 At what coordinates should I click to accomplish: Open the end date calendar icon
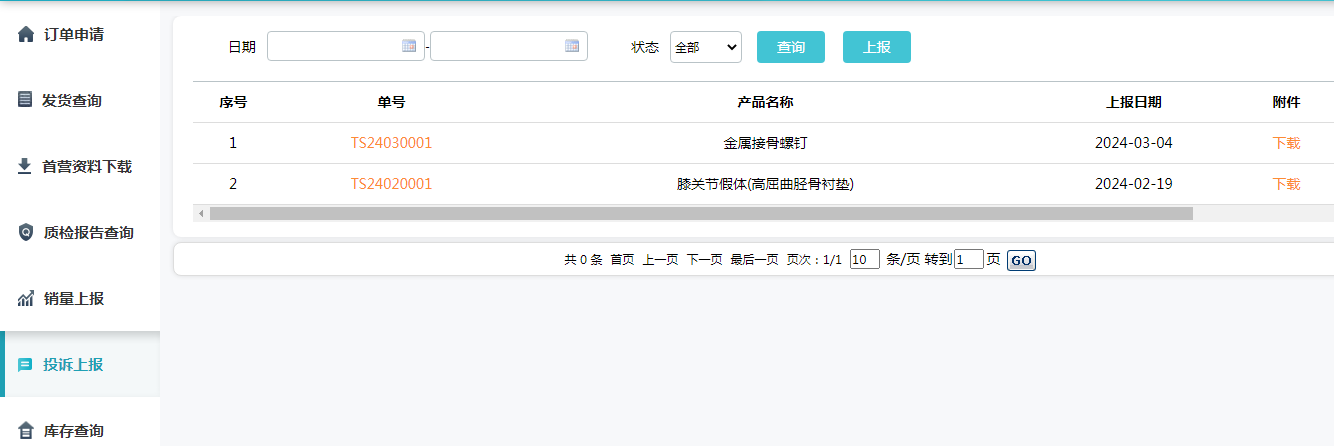click(572, 46)
